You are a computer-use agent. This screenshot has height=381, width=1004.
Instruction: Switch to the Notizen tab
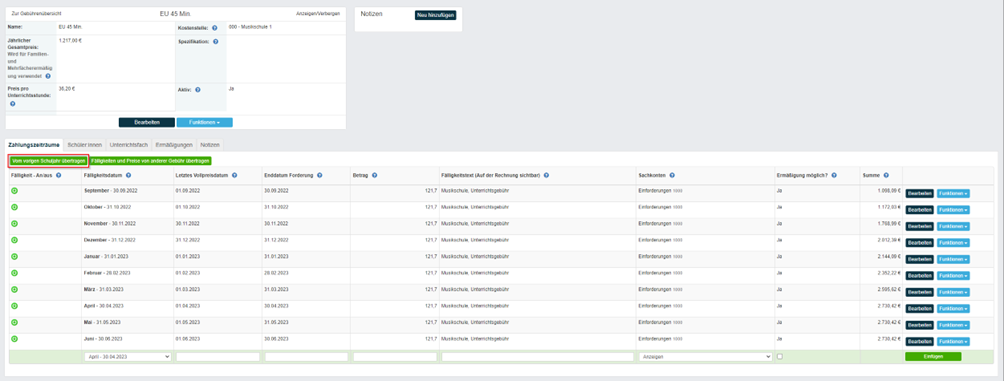click(210, 145)
